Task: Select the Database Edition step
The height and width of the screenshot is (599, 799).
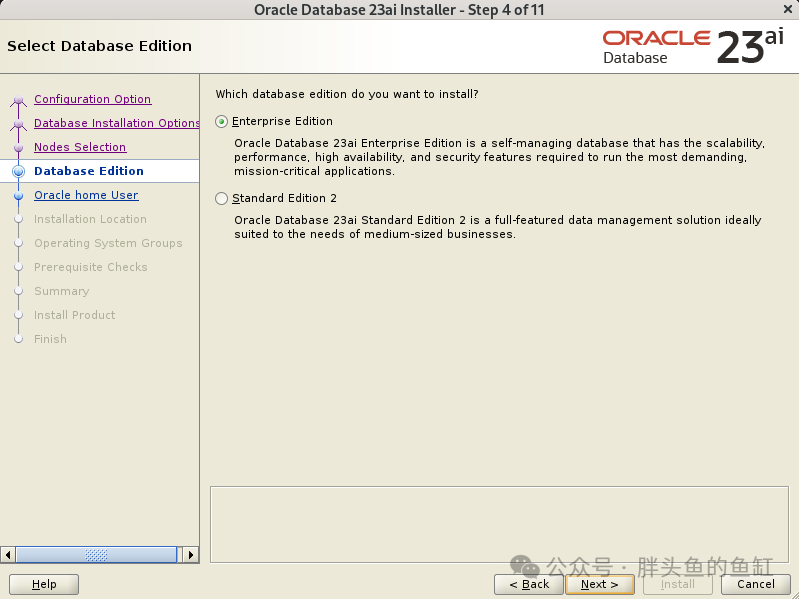Action: coord(89,171)
